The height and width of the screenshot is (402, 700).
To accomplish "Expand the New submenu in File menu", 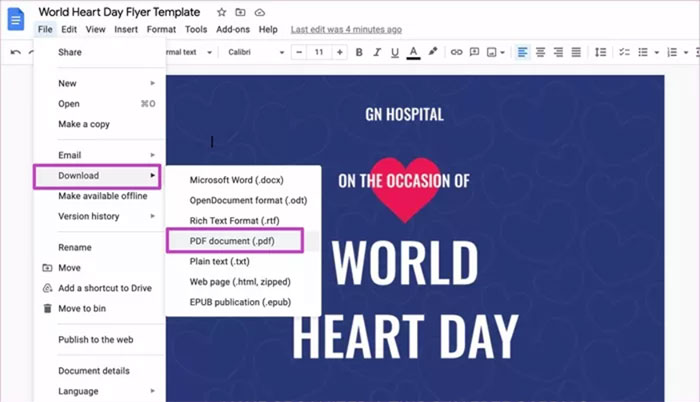I will point(100,83).
